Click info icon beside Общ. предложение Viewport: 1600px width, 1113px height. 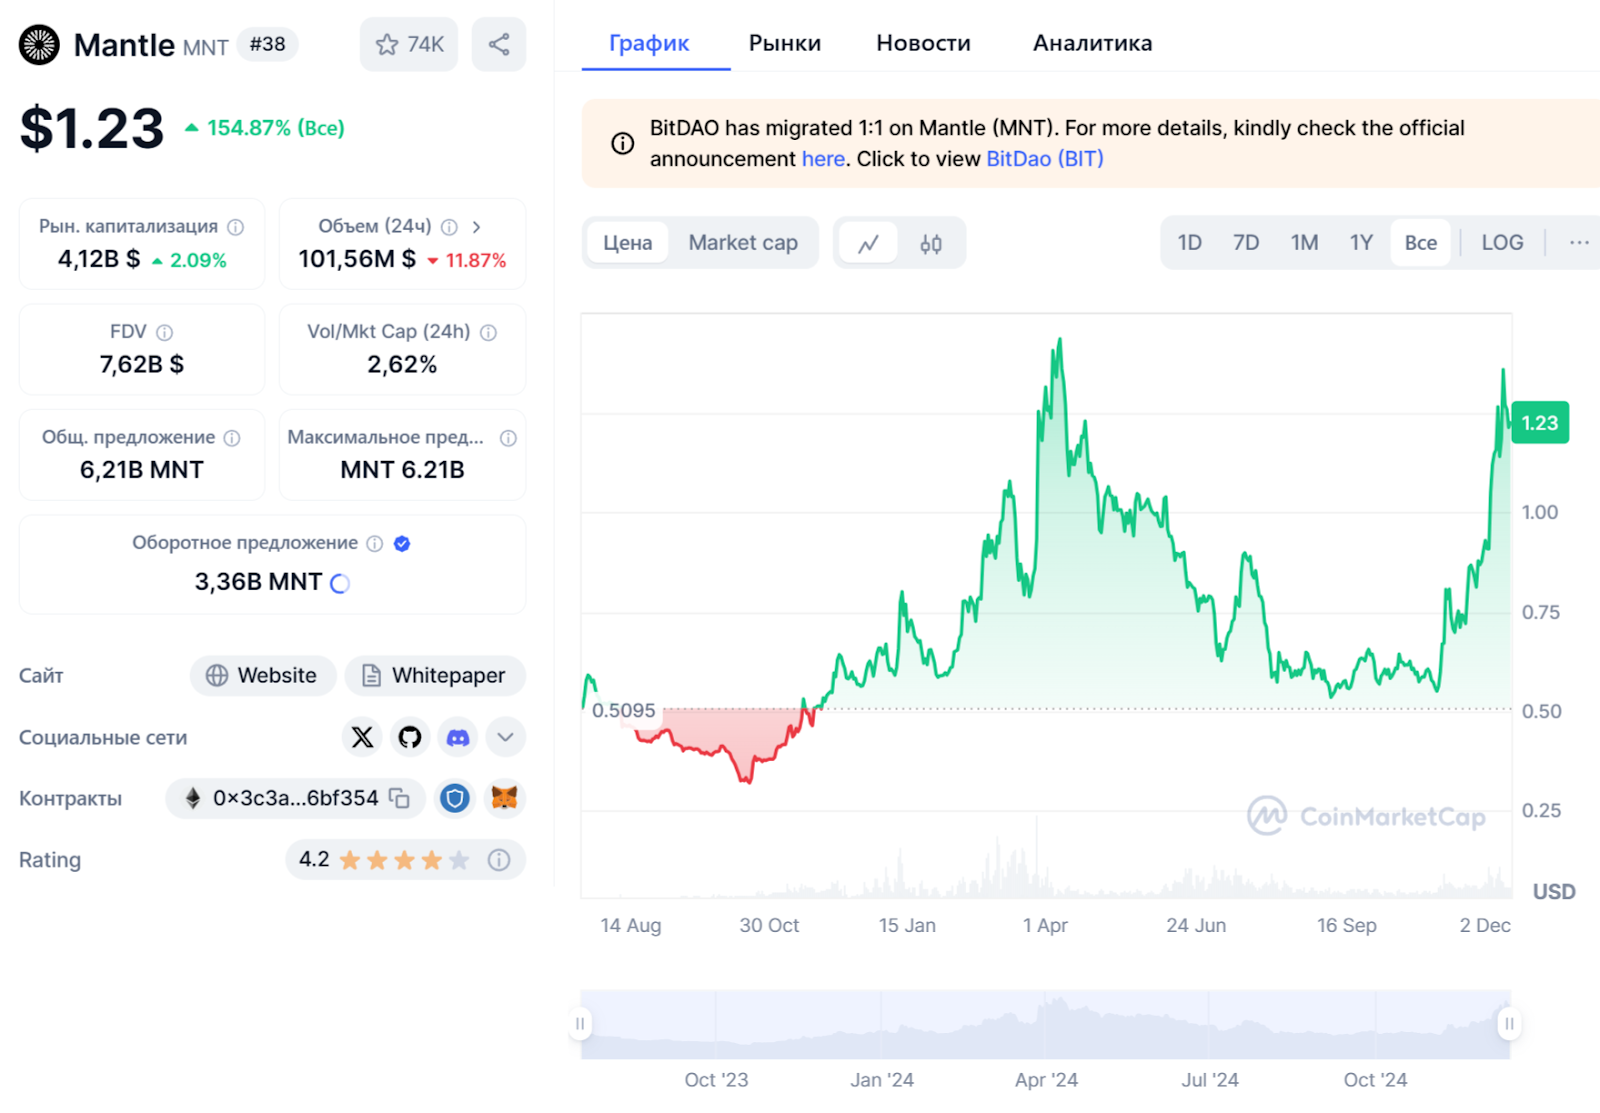coord(232,438)
